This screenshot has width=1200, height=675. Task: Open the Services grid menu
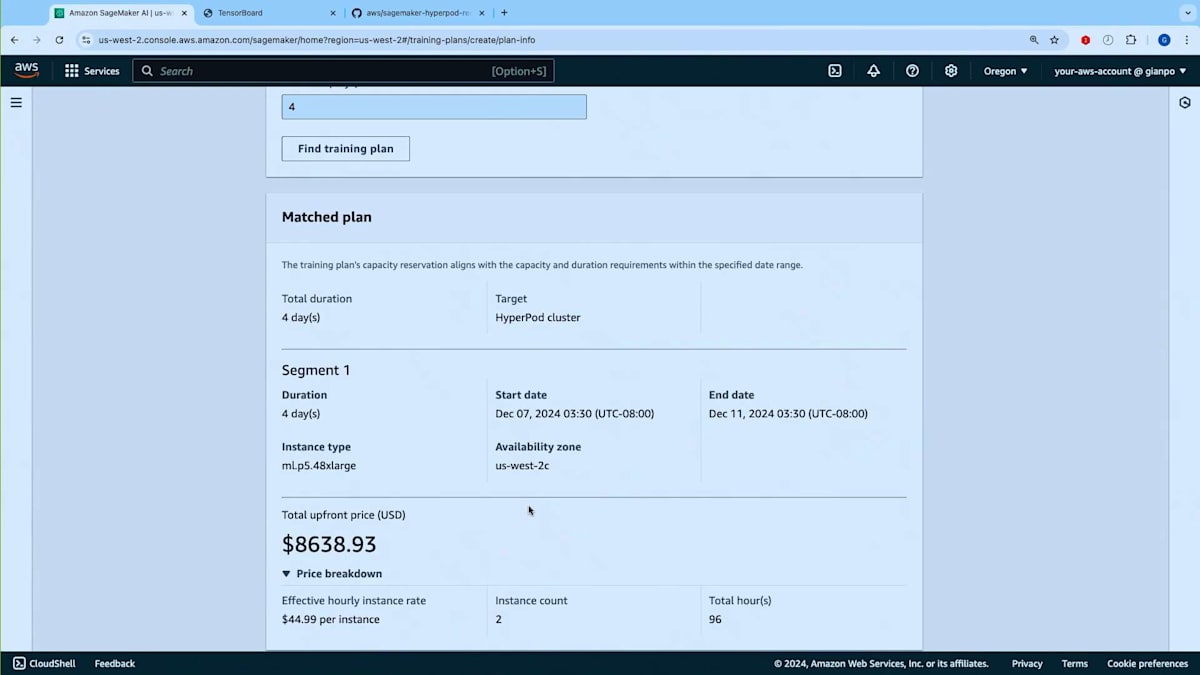point(92,71)
